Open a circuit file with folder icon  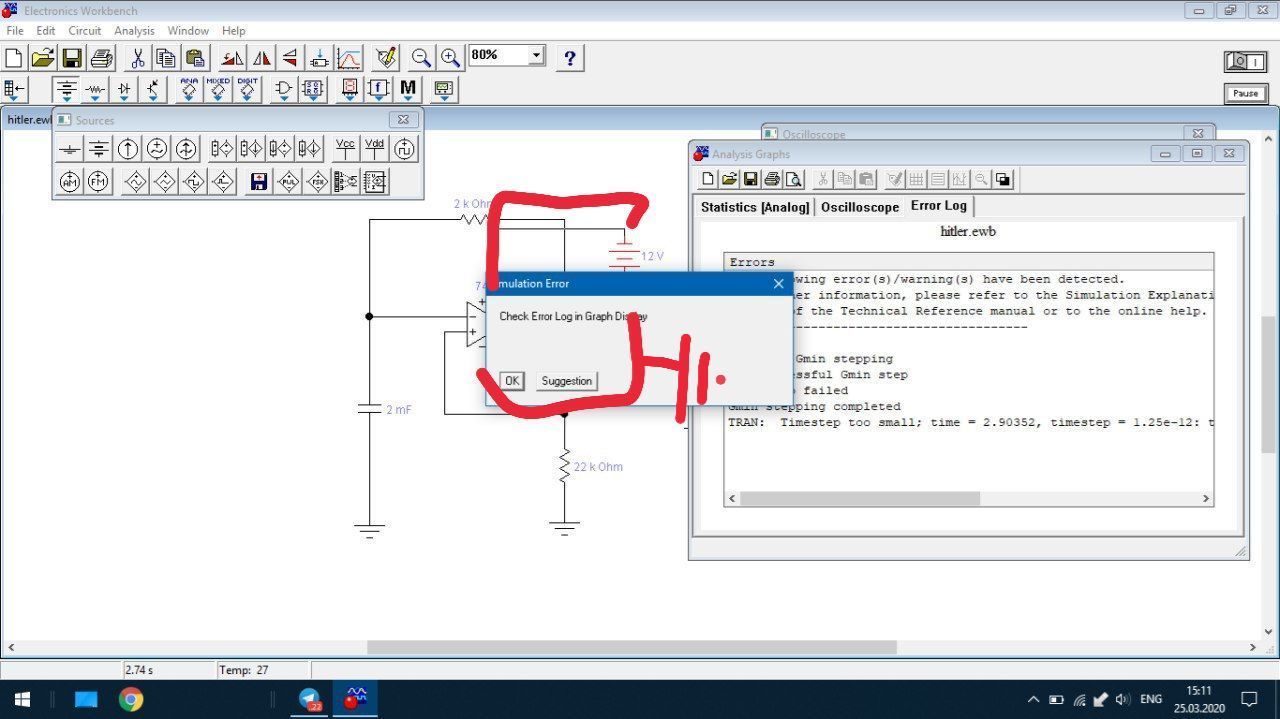pyautogui.click(x=43, y=58)
